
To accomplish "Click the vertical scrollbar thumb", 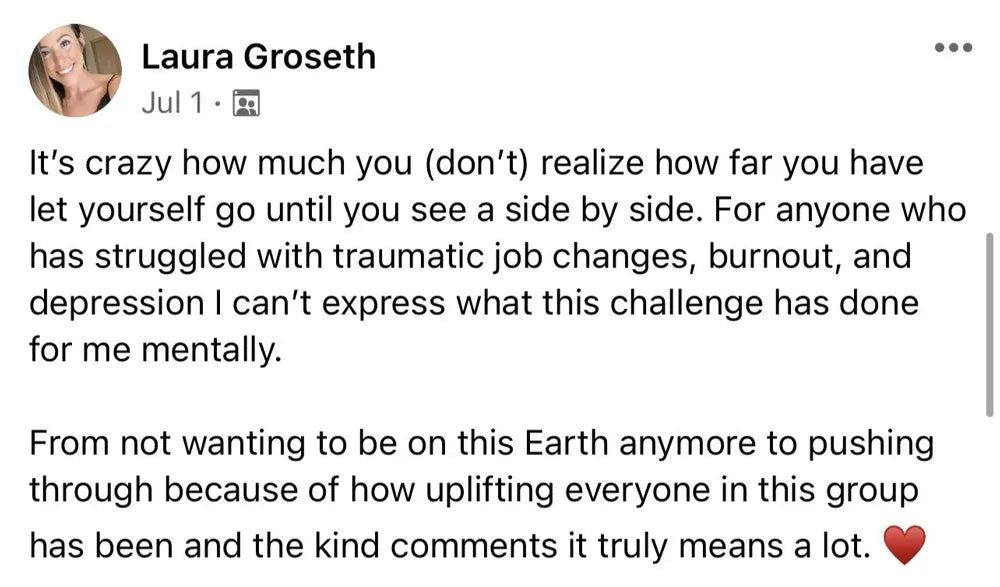I will [x=989, y=325].
